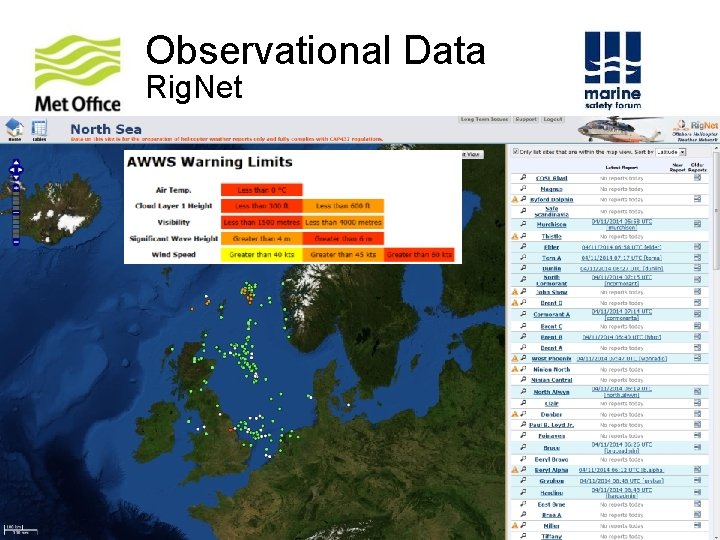Pan the map up with the arrow control
The image size is (720, 540).
point(17,163)
